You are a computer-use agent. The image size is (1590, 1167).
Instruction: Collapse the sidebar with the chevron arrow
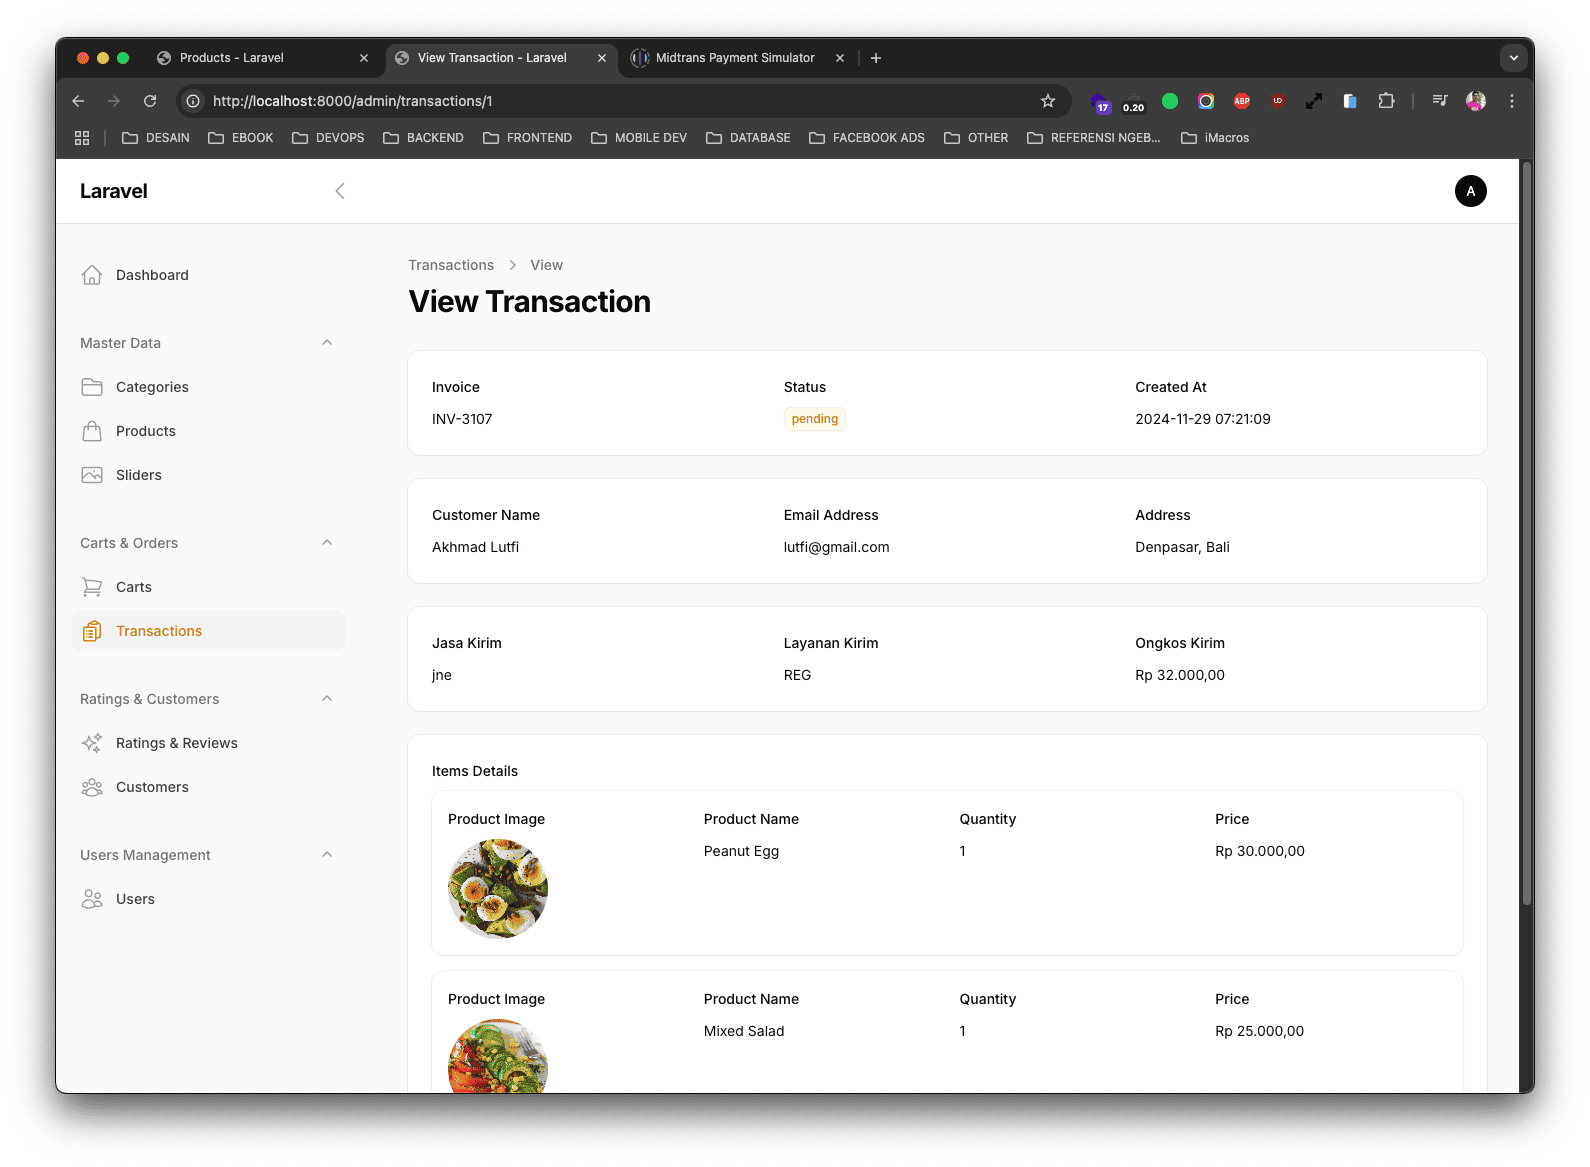[340, 191]
